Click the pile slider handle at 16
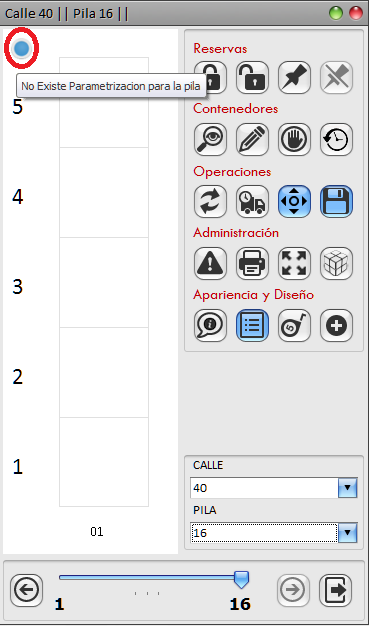 [241, 580]
